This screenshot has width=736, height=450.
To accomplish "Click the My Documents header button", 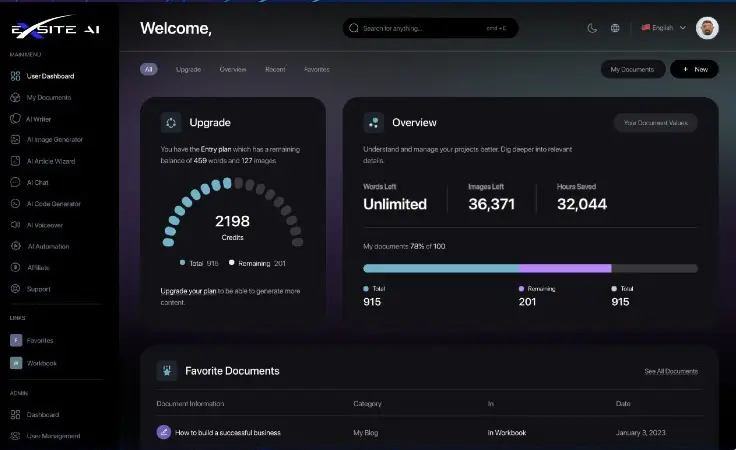I will click(x=633, y=69).
